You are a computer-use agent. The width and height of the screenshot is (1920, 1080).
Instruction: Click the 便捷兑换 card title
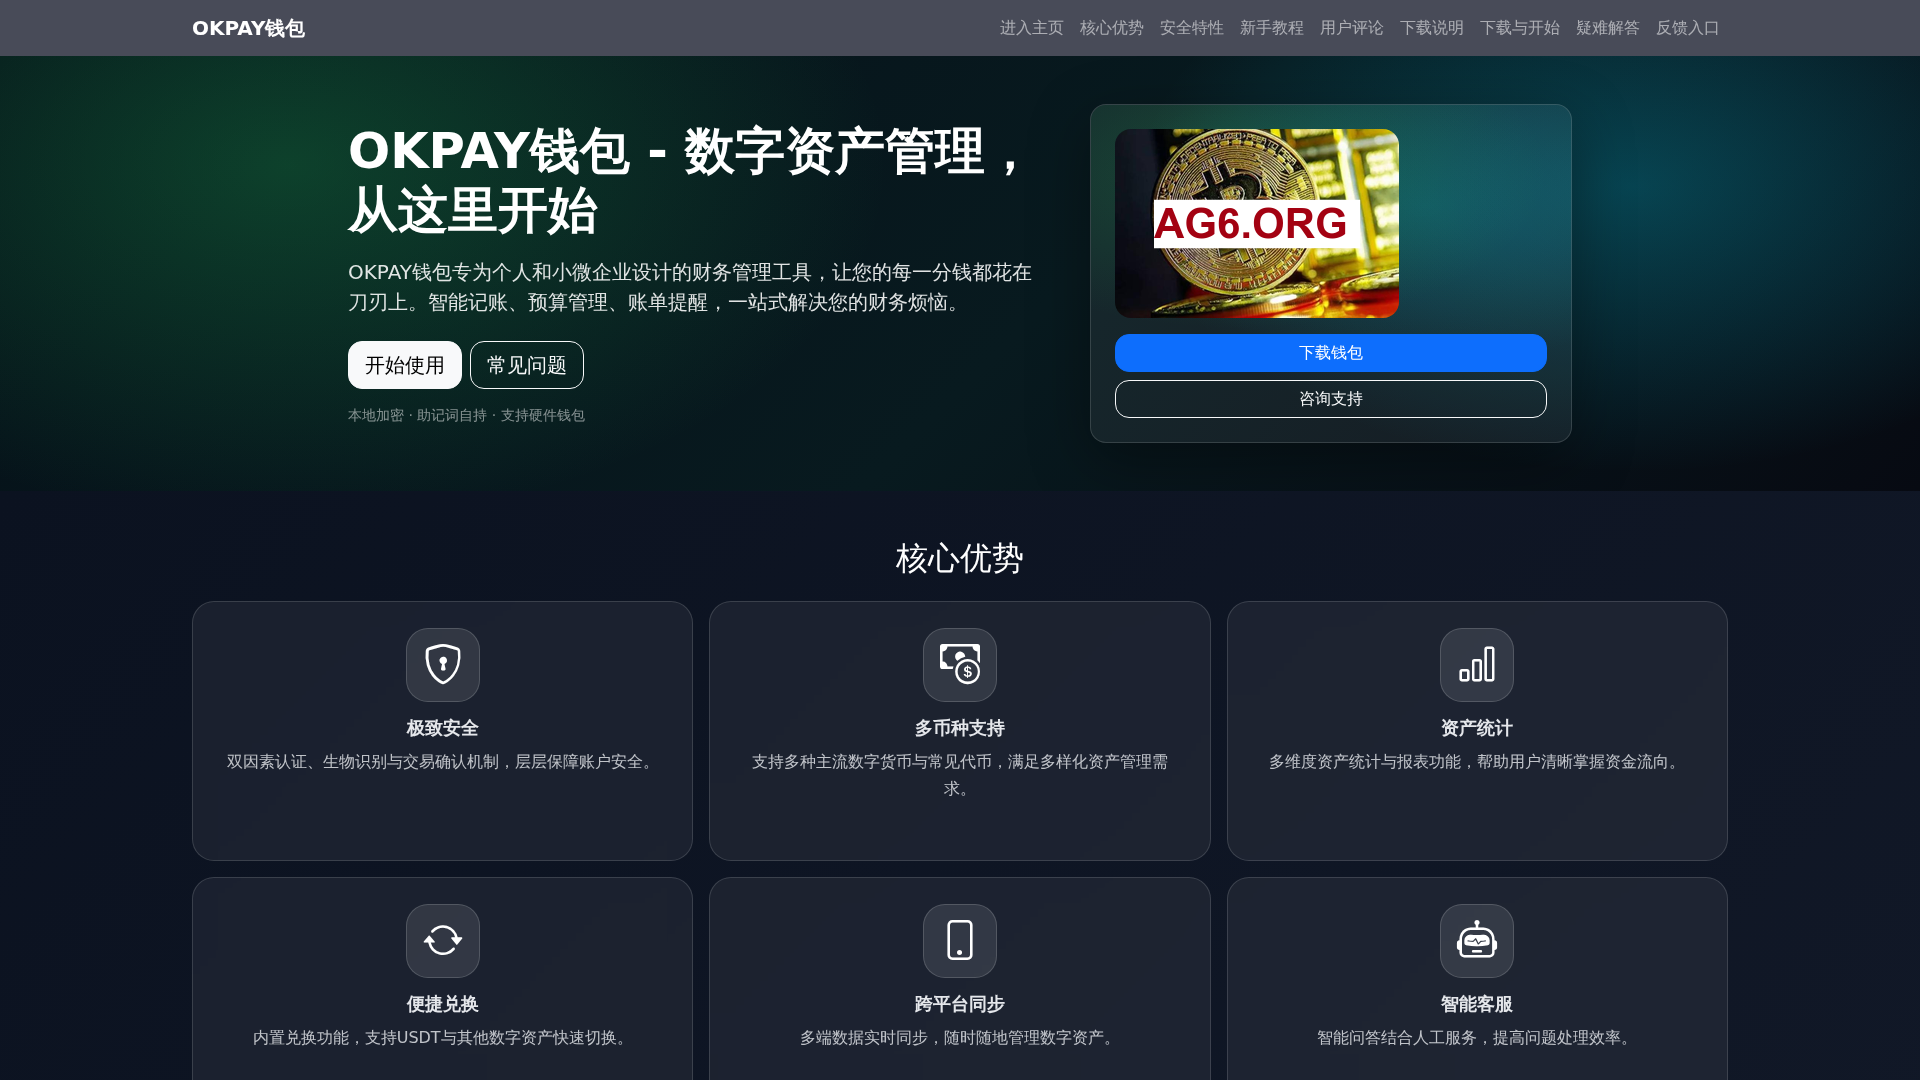pos(443,1004)
